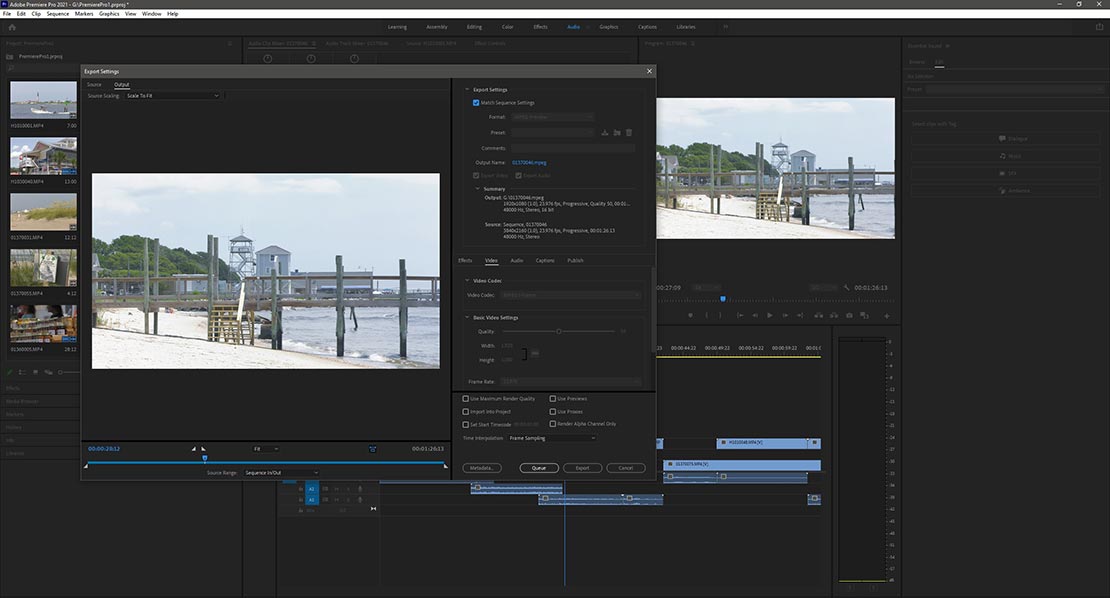Viewport: 1110px width, 598px height.
Task: Click the Export button
Action: (583, 468)
